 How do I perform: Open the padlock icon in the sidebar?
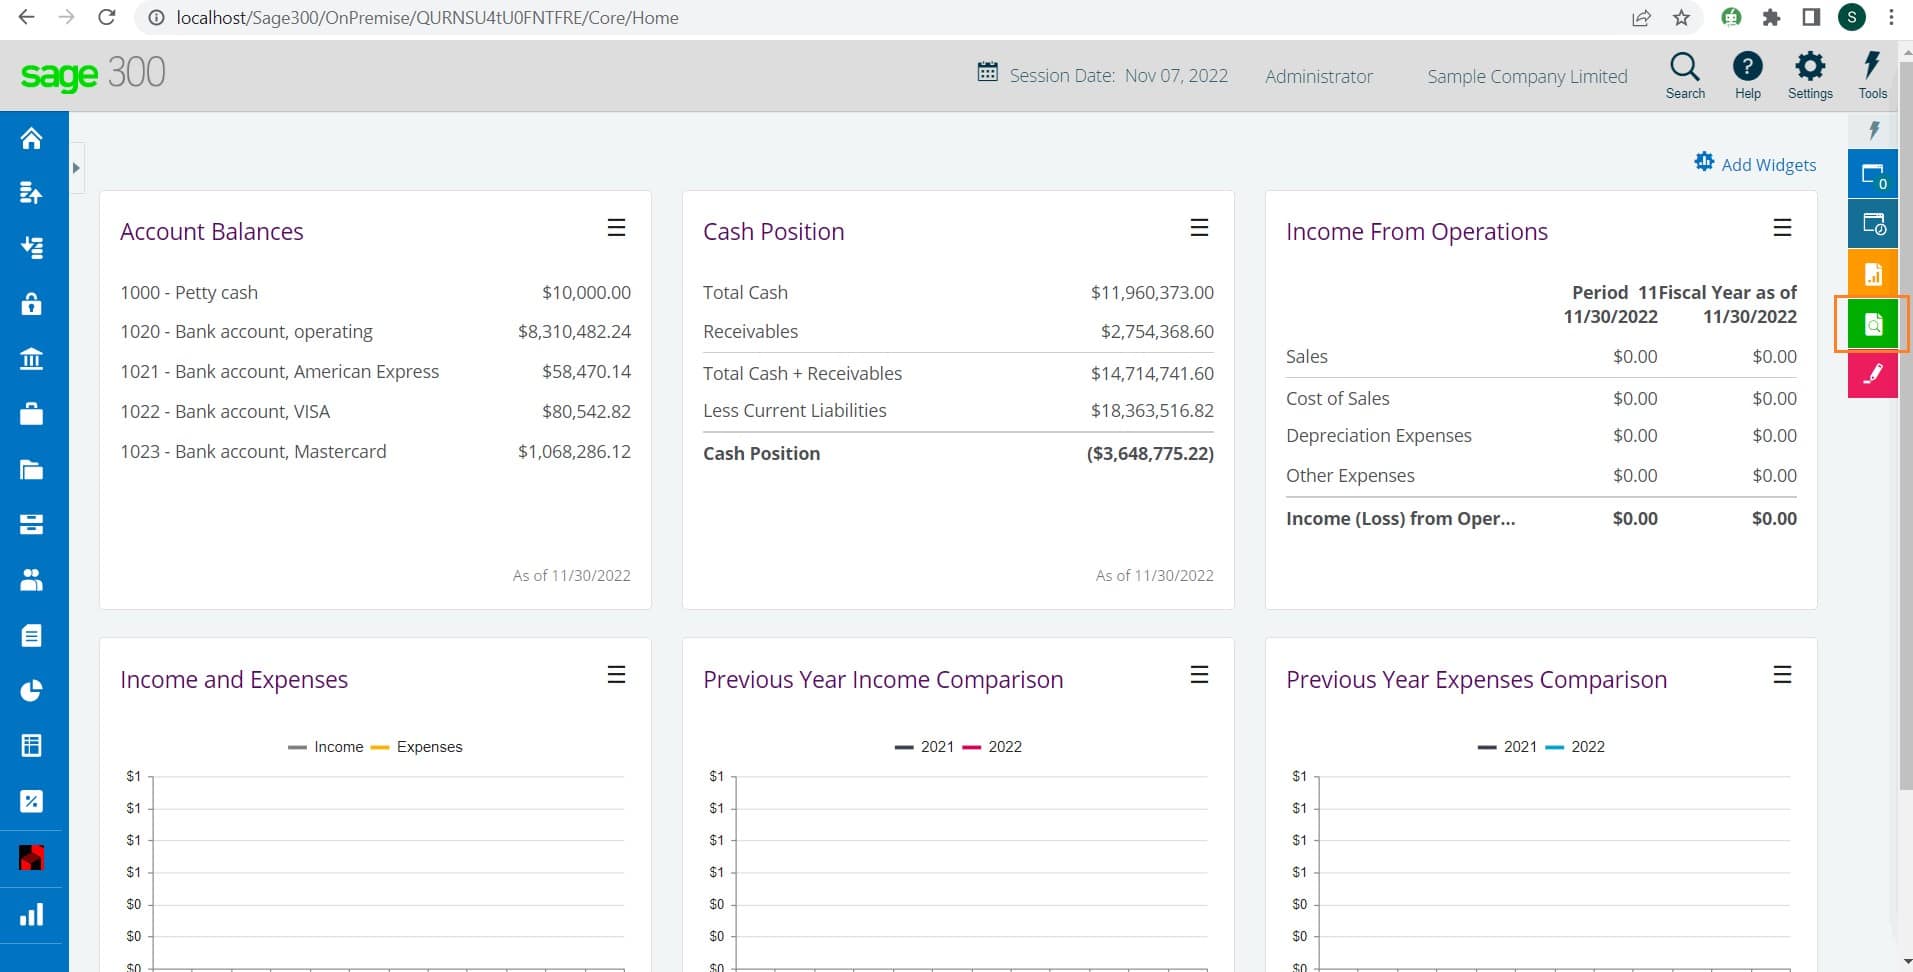[31, 303]
